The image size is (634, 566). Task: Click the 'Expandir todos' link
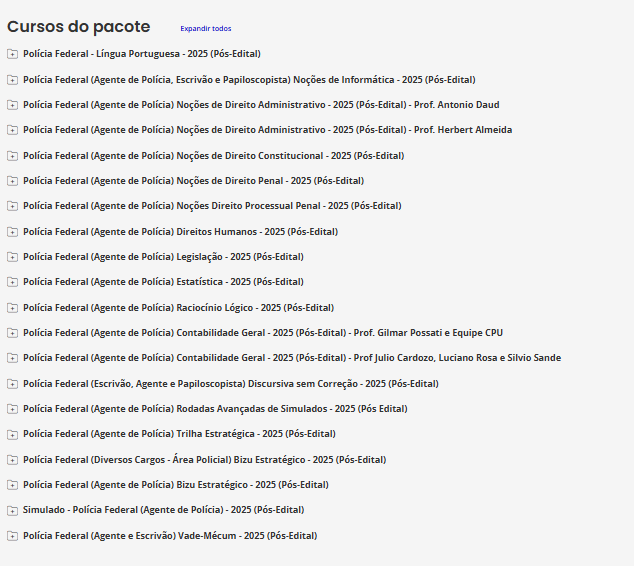[x=206, y=29]
